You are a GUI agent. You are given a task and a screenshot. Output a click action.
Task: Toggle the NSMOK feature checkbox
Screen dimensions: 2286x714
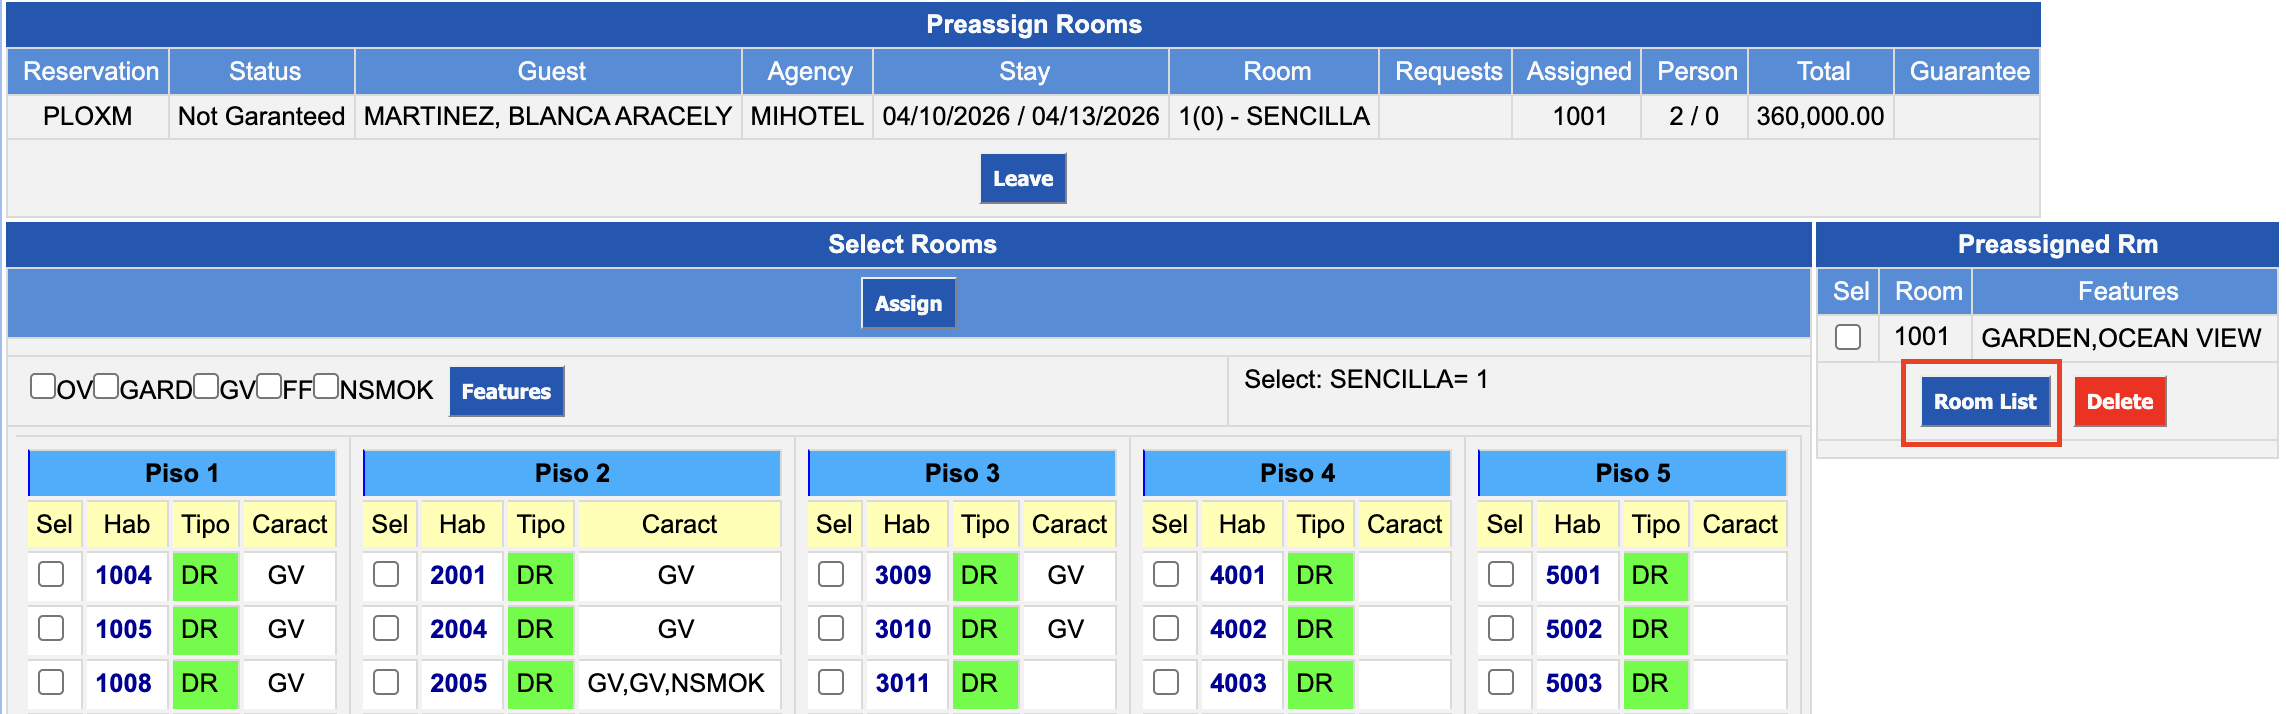point(326,386)
